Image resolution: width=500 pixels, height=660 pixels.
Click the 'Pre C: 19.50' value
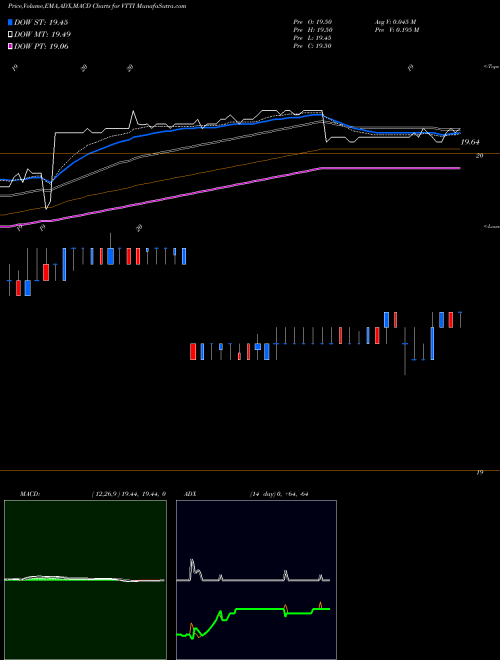313,46
